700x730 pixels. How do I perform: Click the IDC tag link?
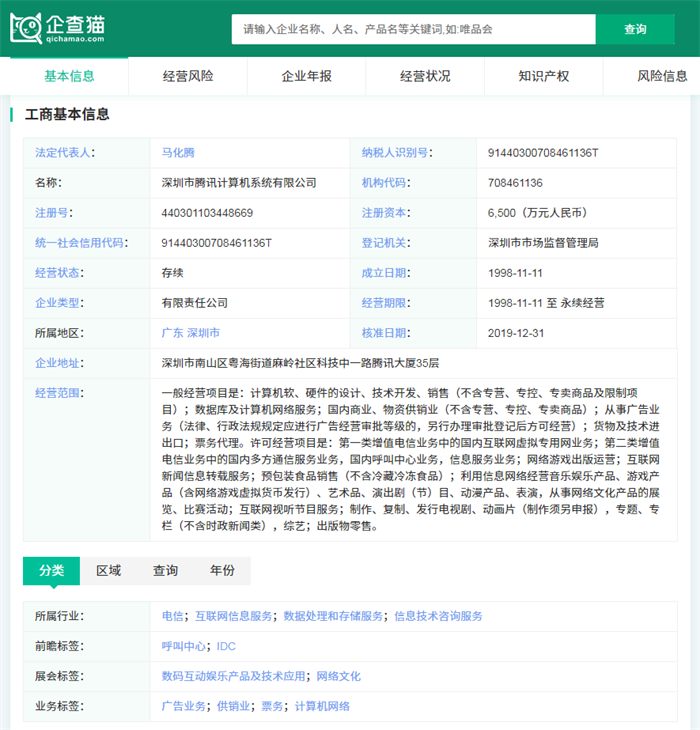point(226,646)
